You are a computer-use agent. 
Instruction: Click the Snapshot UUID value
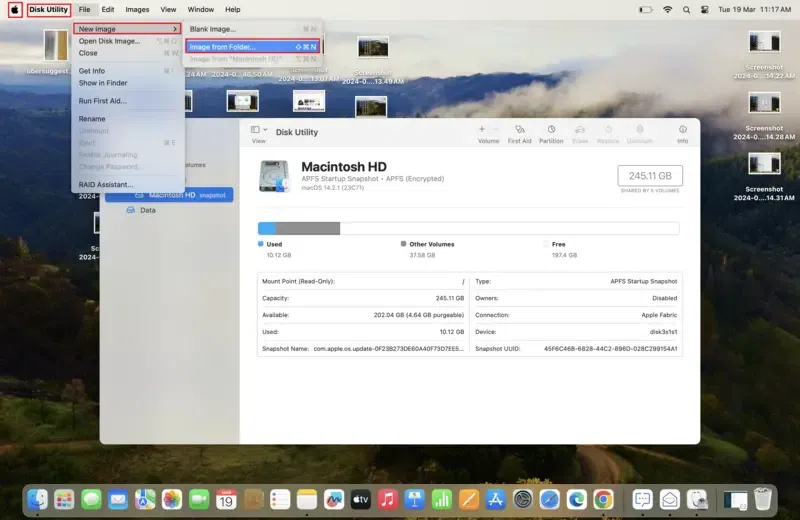click(611, 349)
